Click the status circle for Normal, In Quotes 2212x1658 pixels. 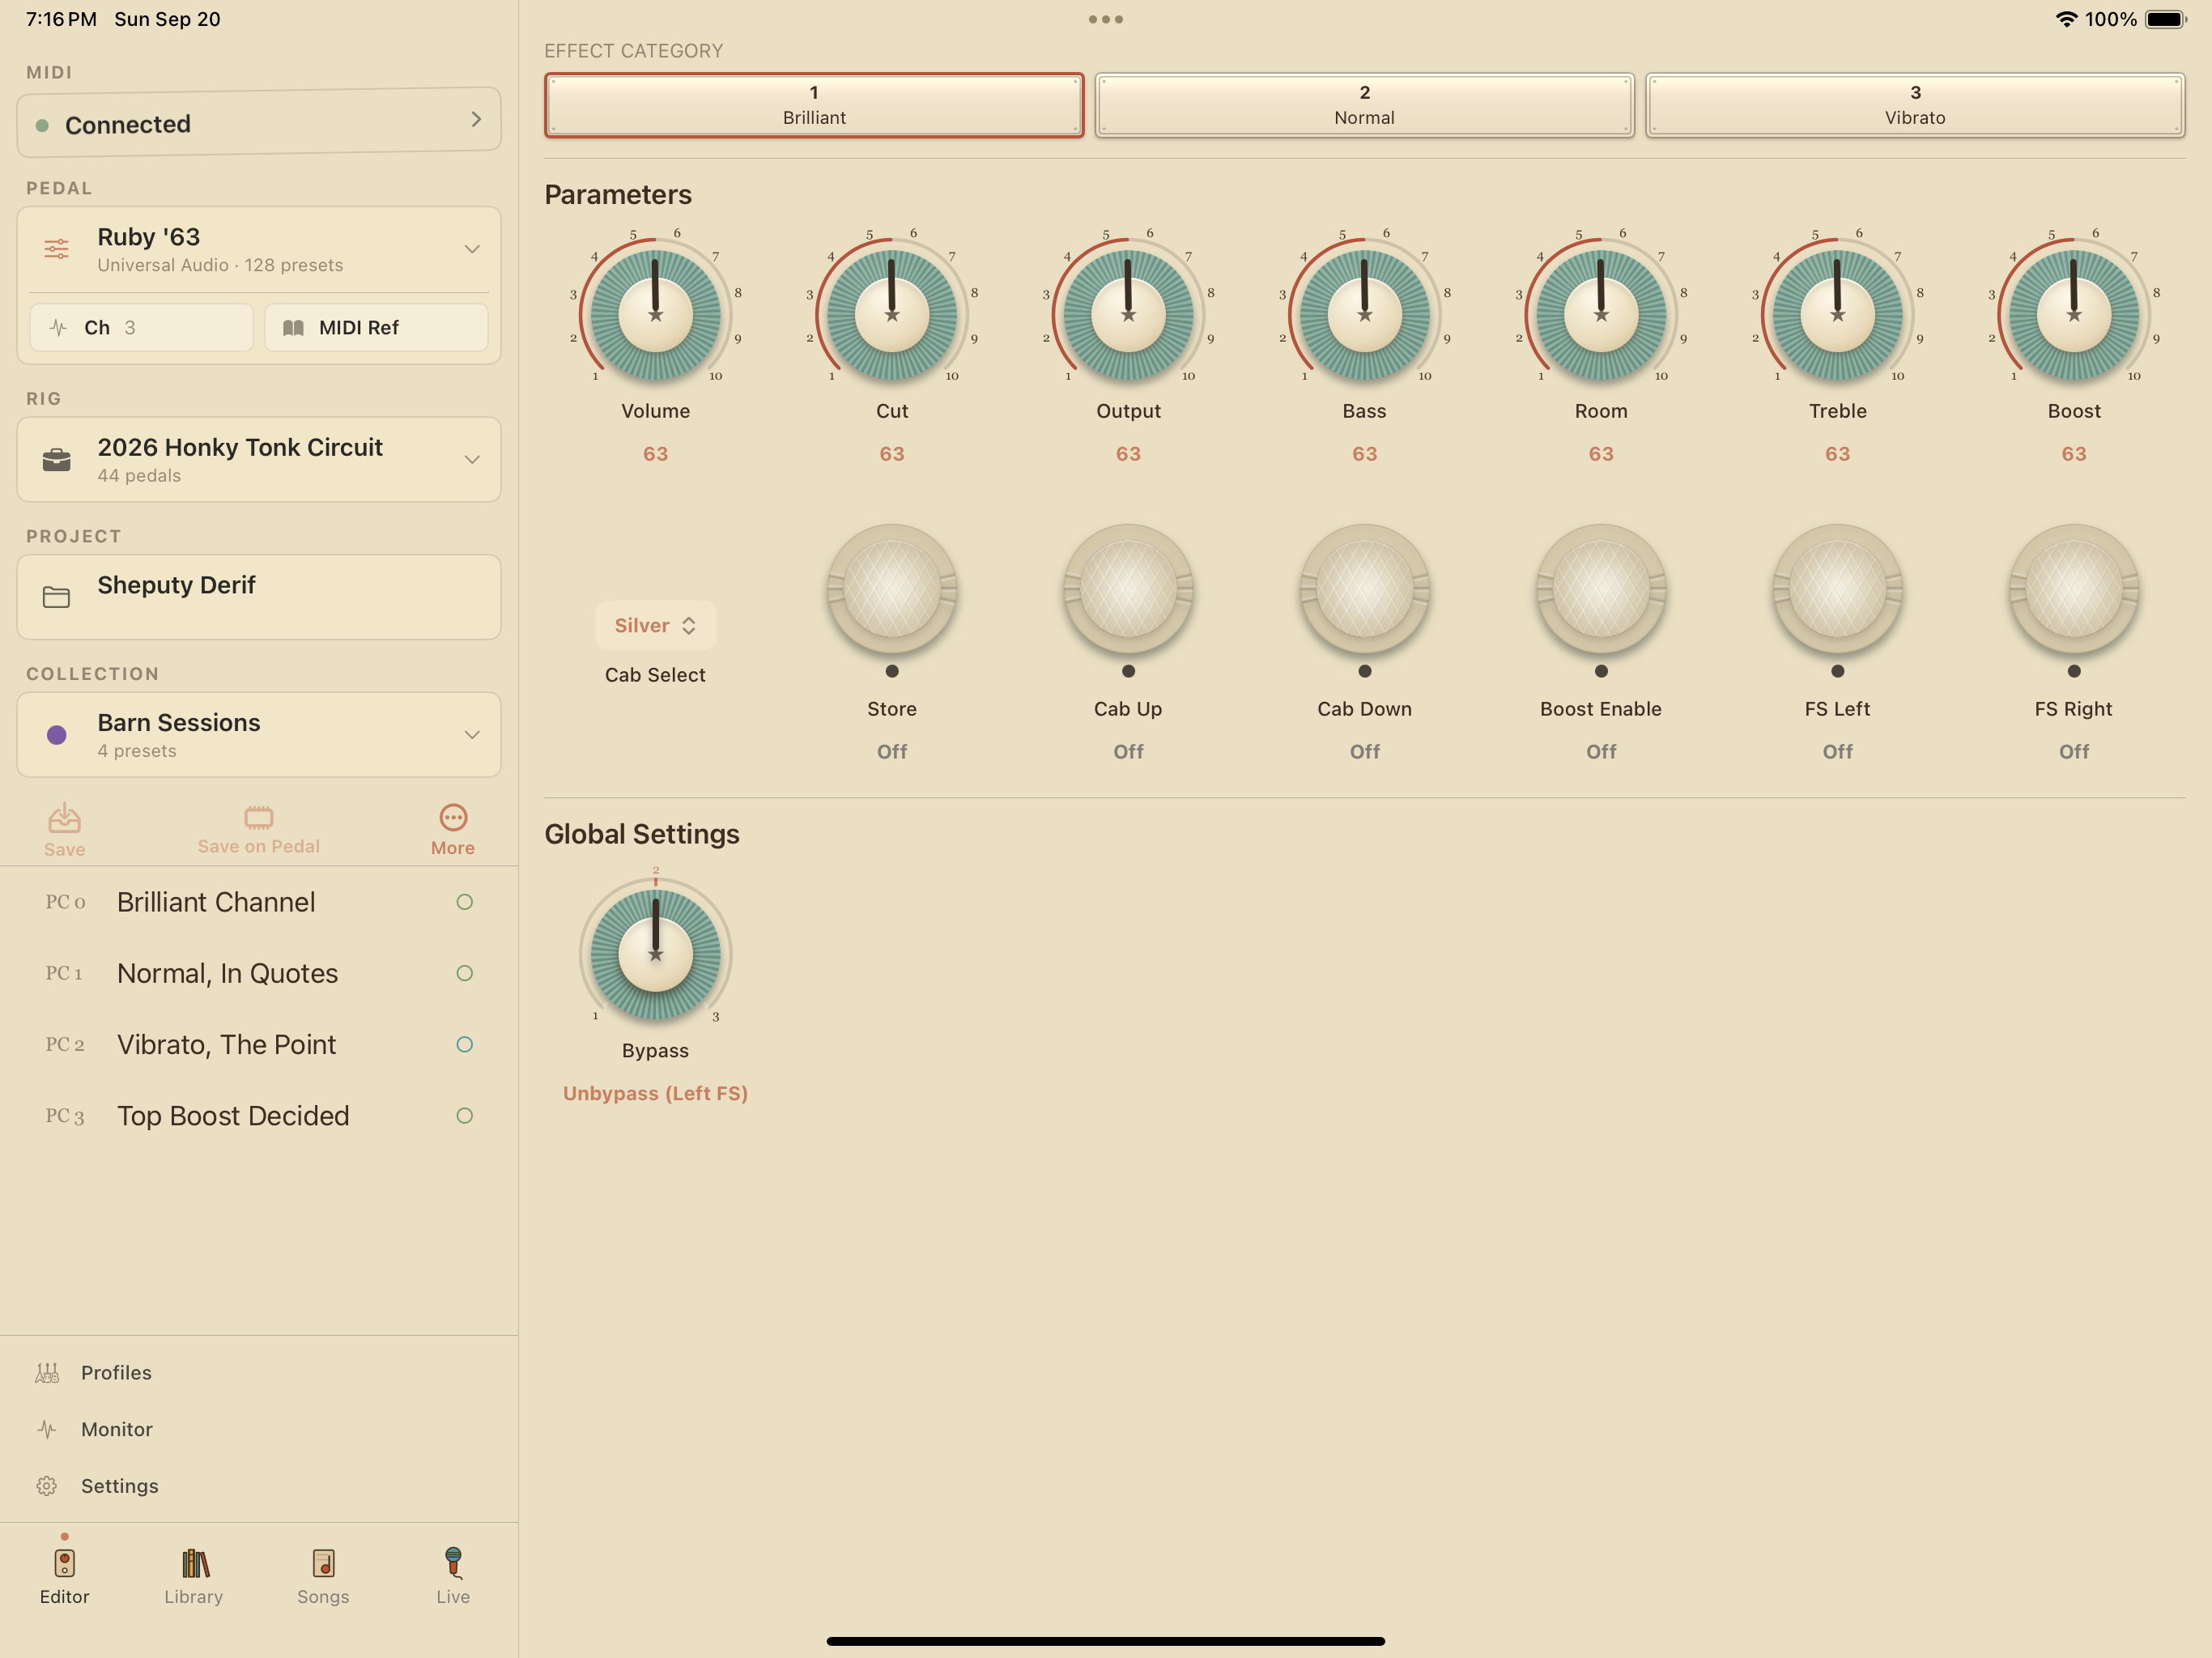point(465,973)
